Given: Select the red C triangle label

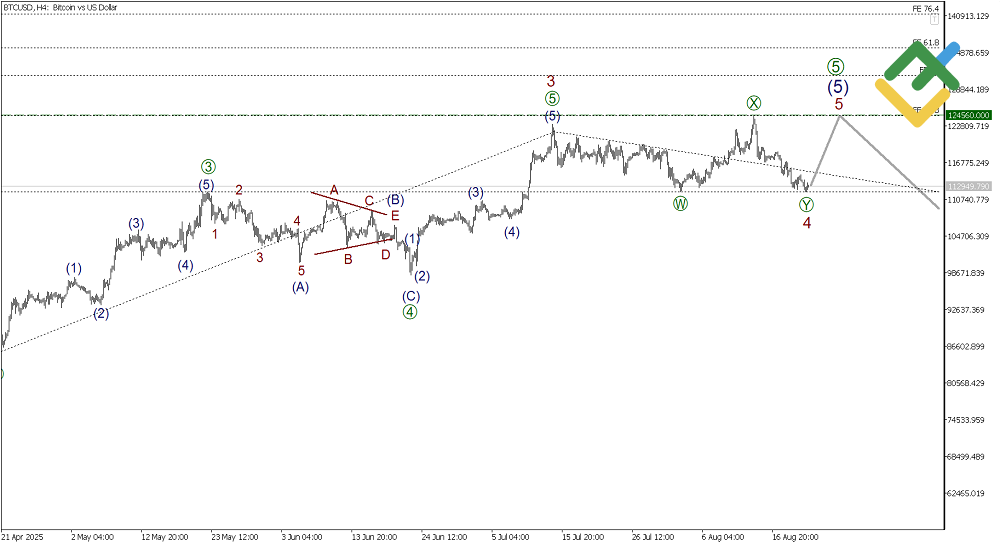Looking at the screenshot, I should coord(369,201).
